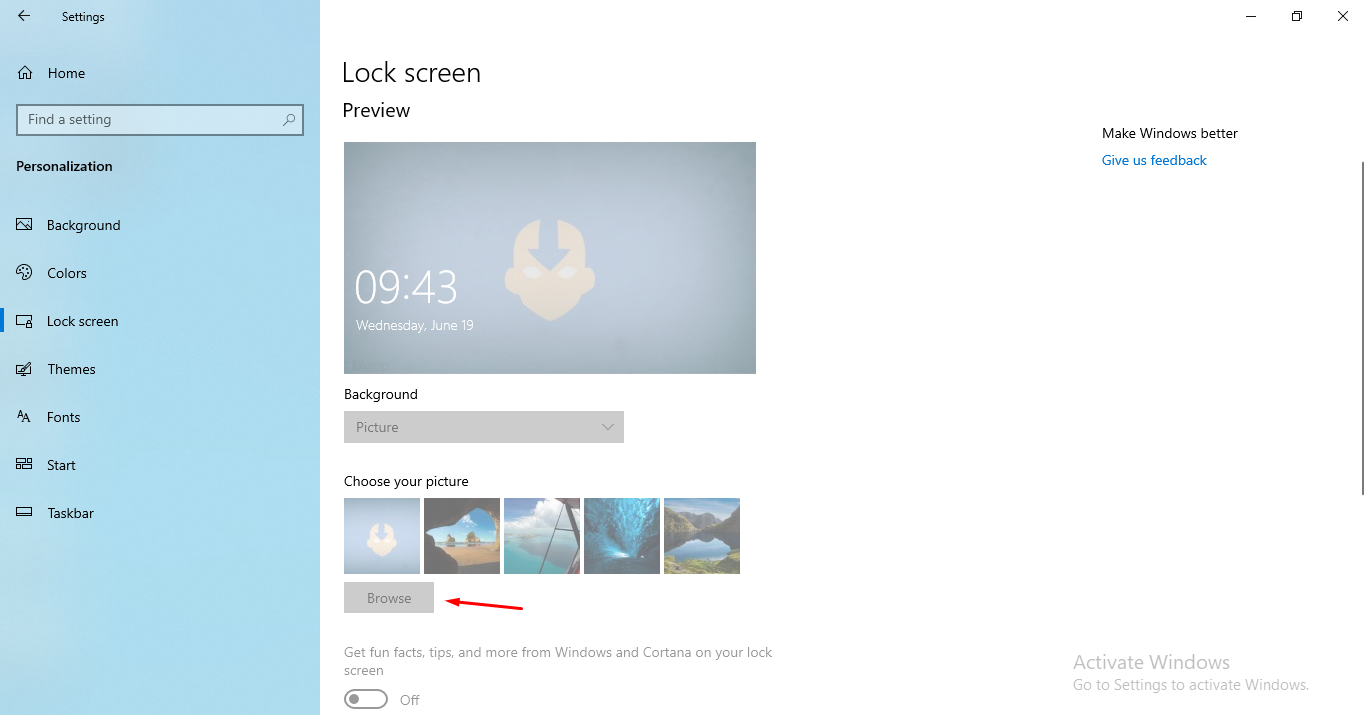Open Home via the house icon

click(25, 73)
